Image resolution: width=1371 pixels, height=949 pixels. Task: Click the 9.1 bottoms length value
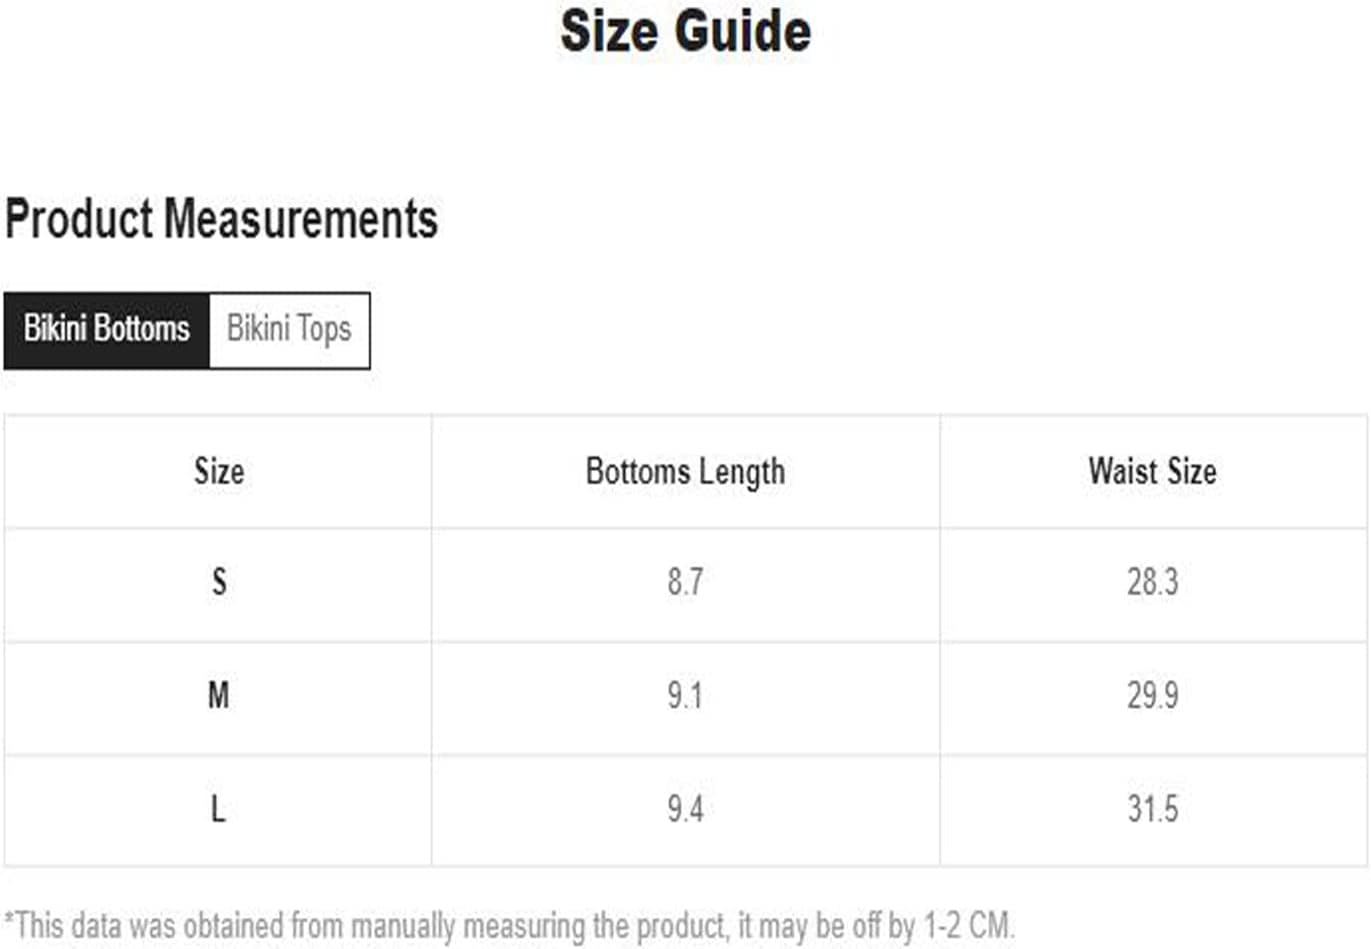[x=685, y=695]
